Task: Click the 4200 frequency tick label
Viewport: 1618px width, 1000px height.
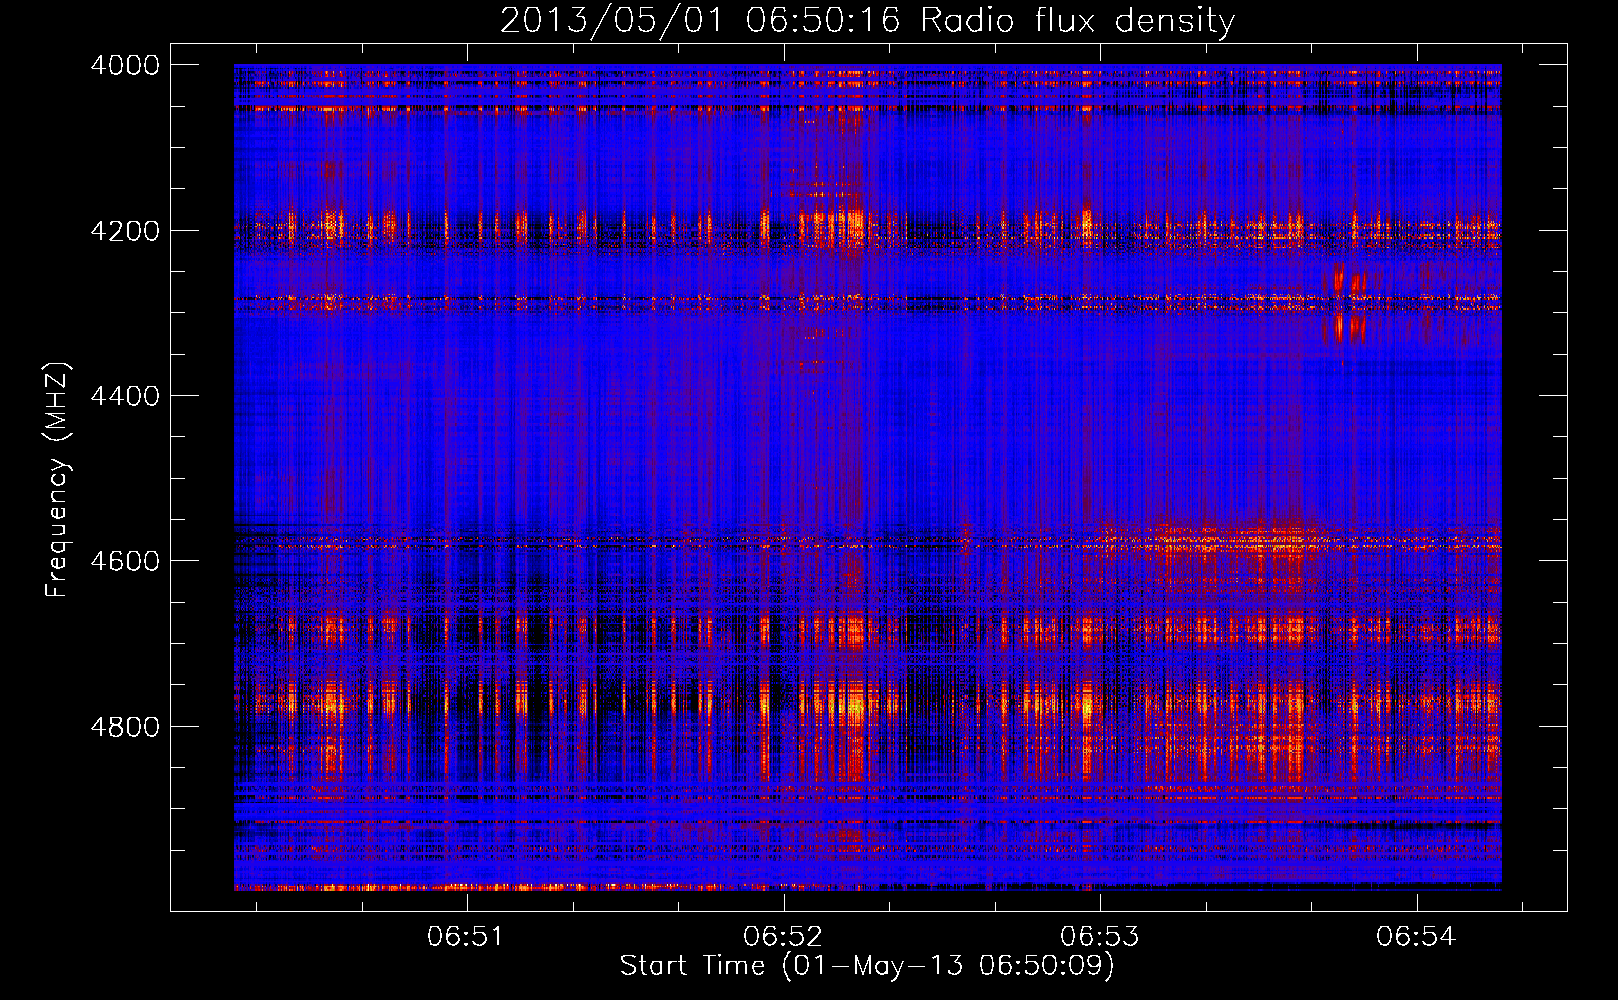Action: (125, 231)
